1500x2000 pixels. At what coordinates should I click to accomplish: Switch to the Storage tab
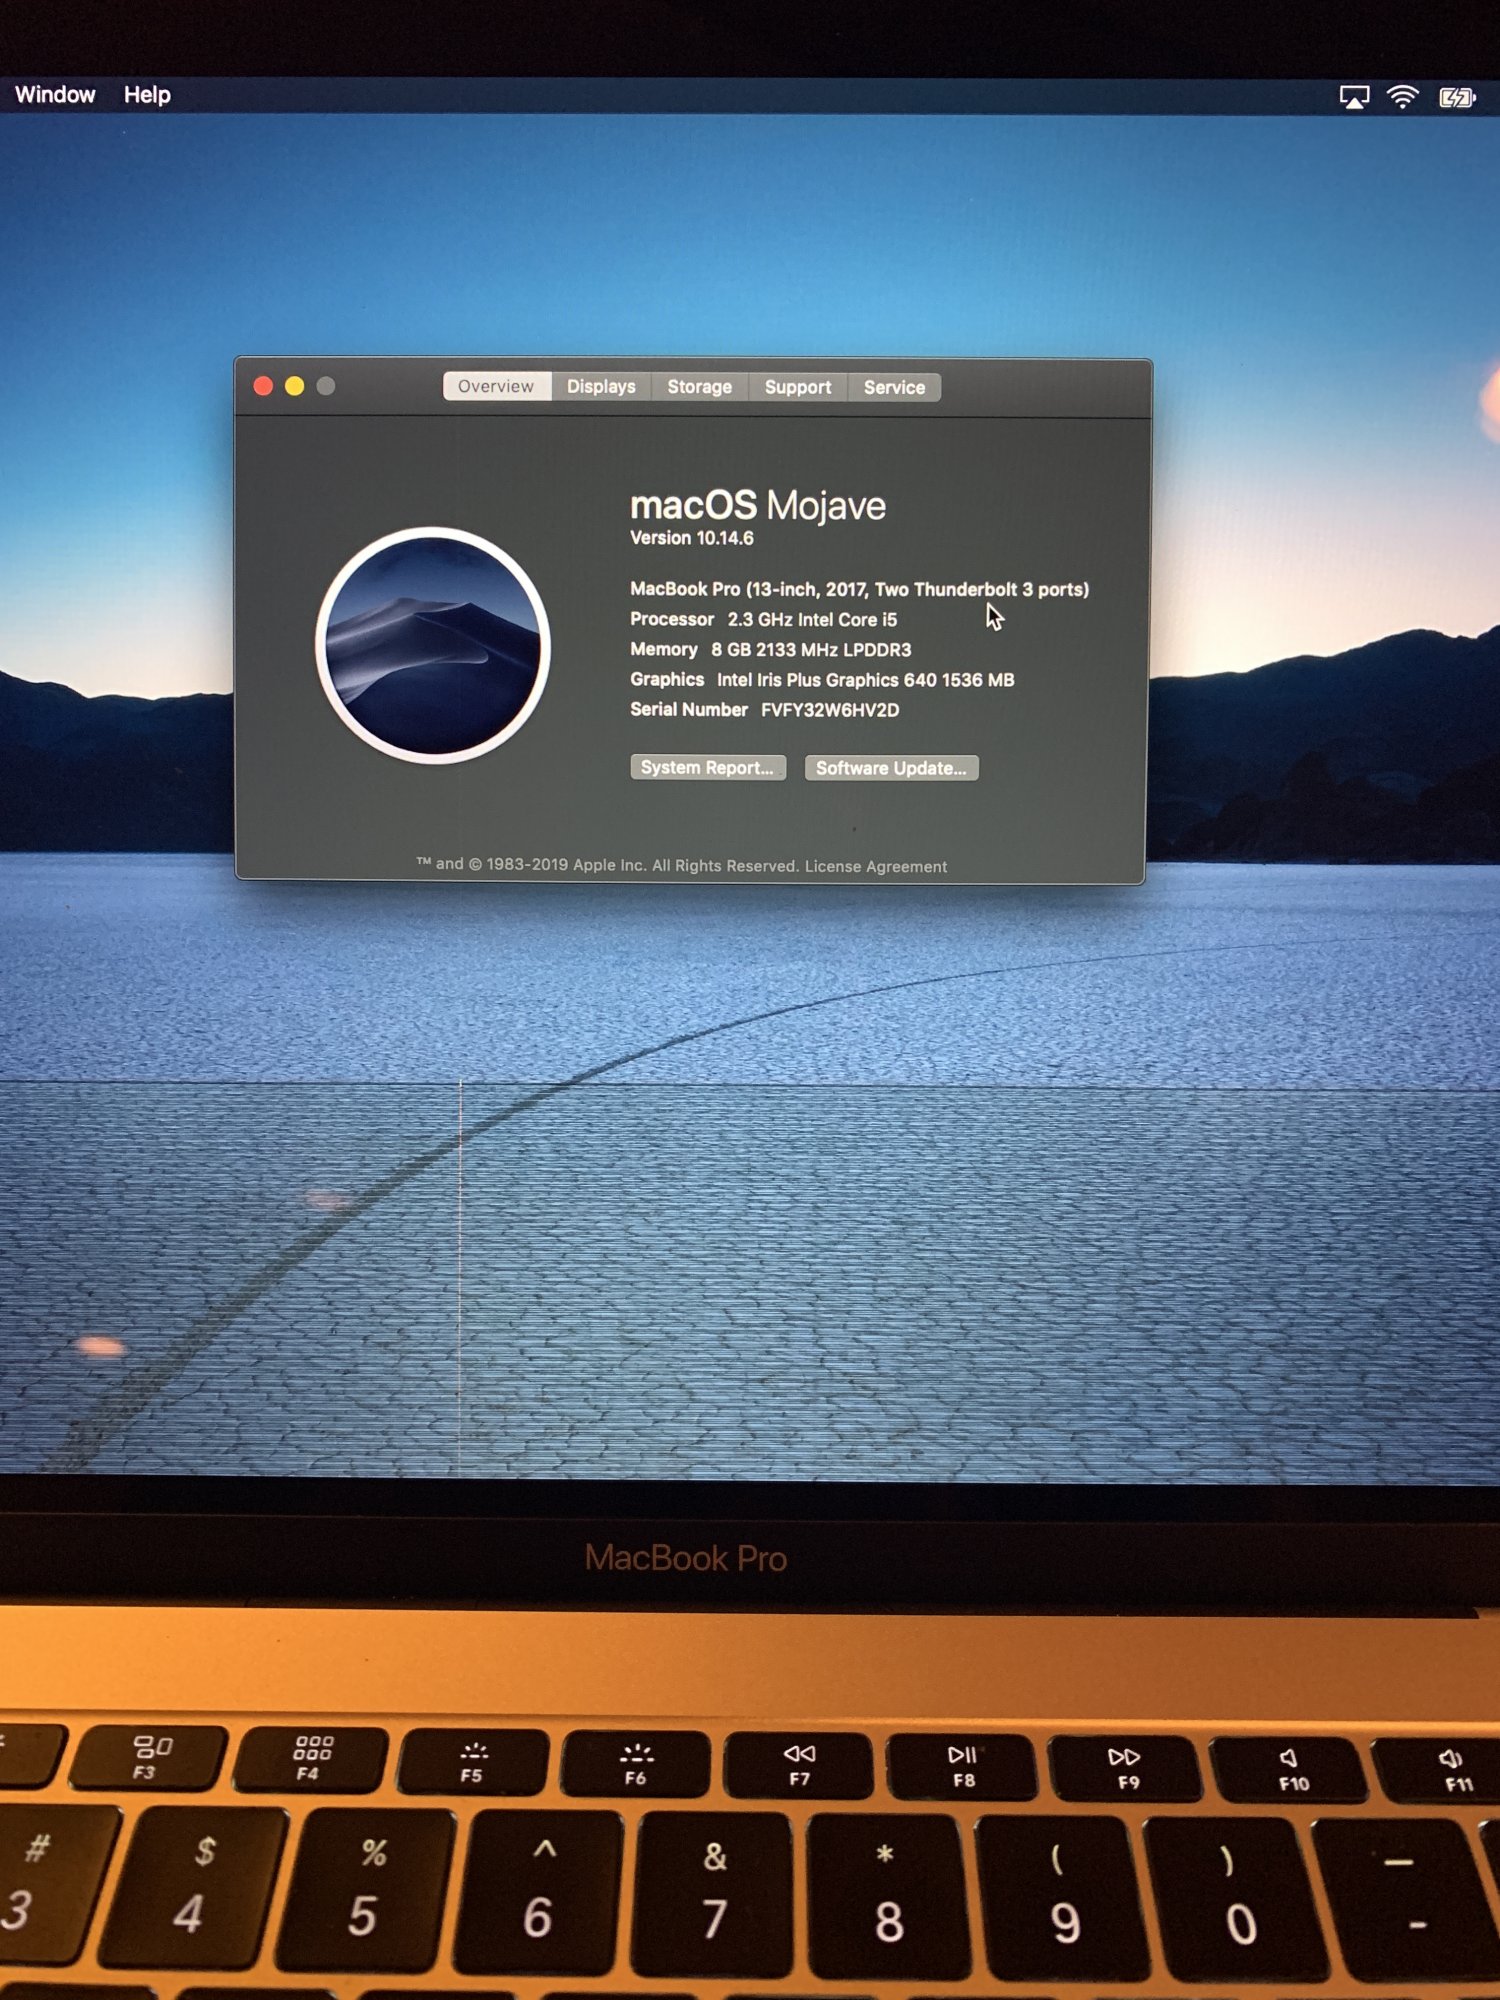click(x=699, y=387)
